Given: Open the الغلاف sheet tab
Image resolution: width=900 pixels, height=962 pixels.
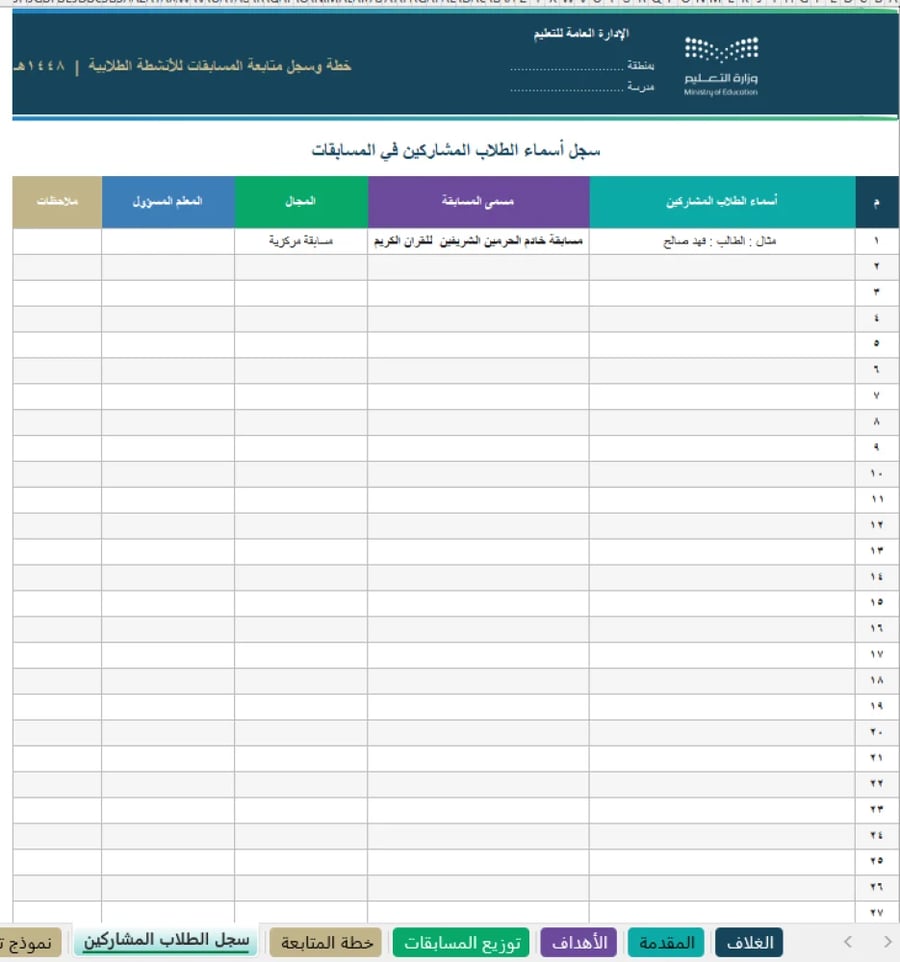Looking at the screenshot, I should [749, 942].
